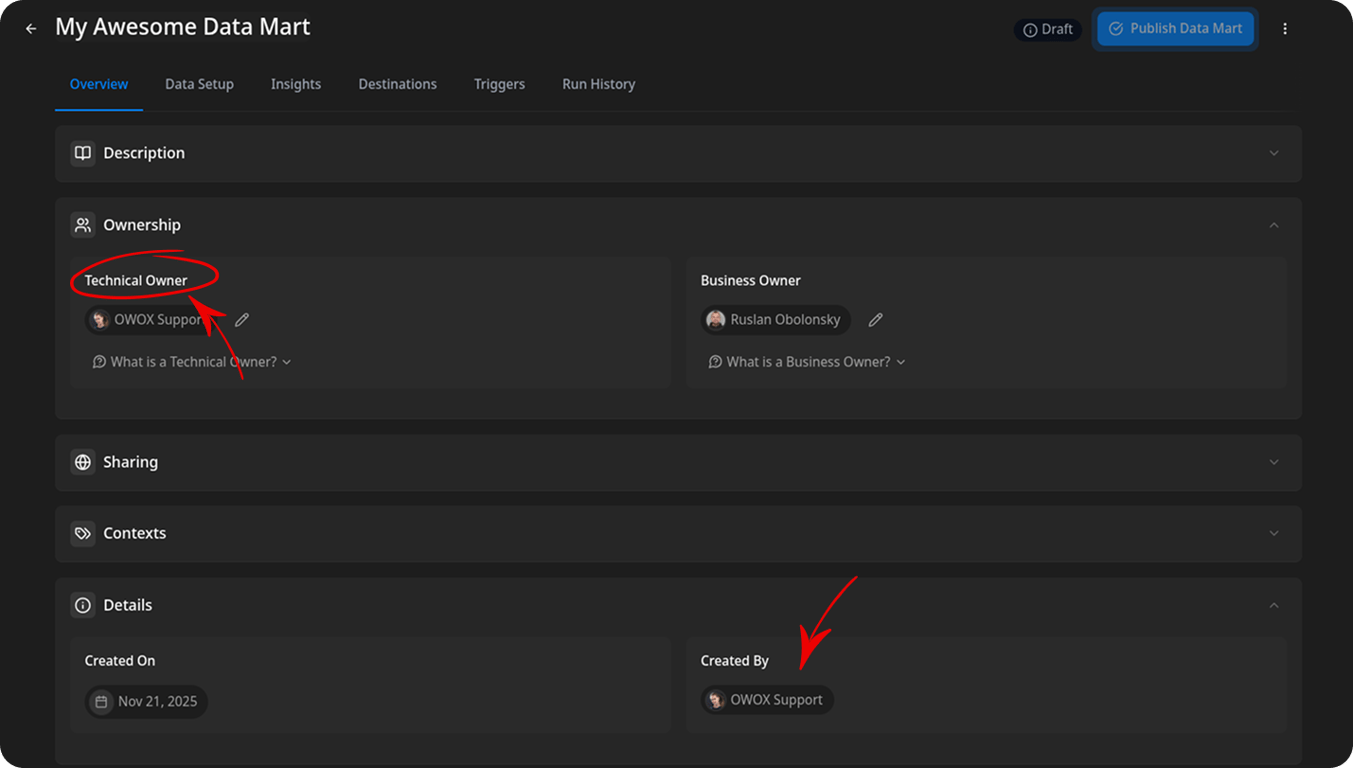Image resolution: width=1353 pixels, height=768 pixels.
Task: Switch to the Overview tab
Action: (99, 84)
